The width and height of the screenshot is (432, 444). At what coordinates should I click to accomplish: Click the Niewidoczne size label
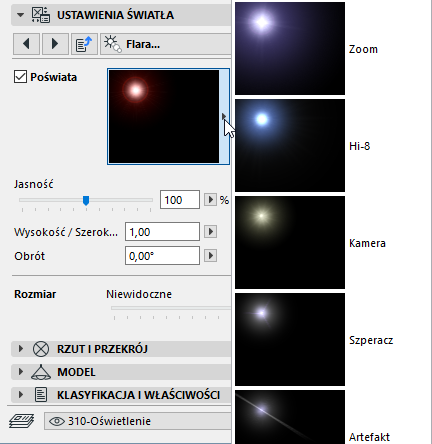click(139, 294)
